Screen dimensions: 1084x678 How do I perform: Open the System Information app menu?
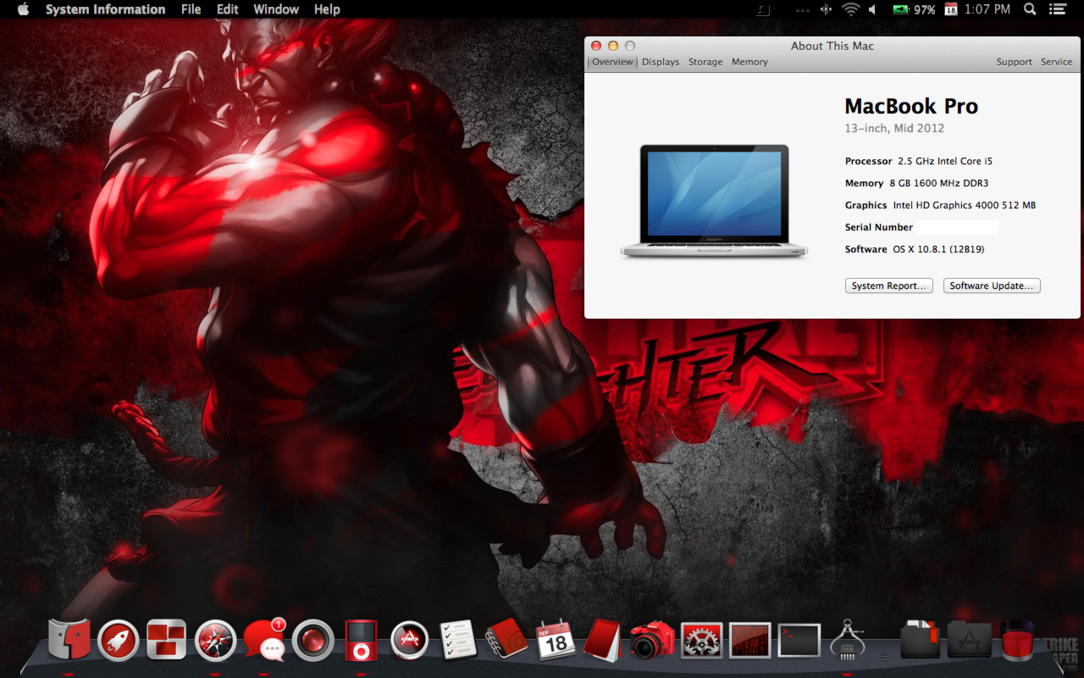click(105, 9)
